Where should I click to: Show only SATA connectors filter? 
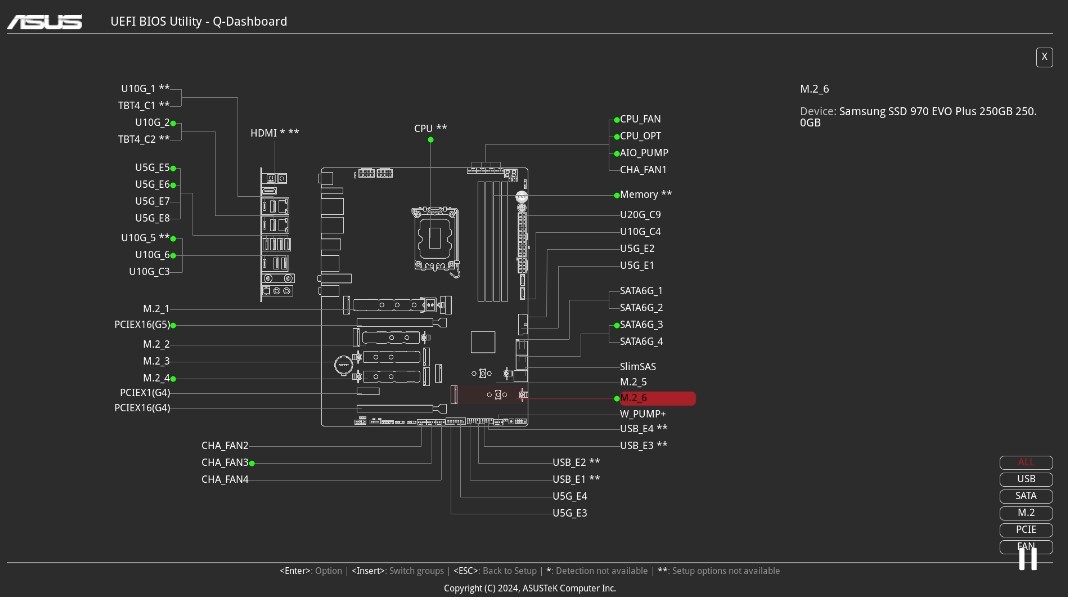tap(1026, 496)
